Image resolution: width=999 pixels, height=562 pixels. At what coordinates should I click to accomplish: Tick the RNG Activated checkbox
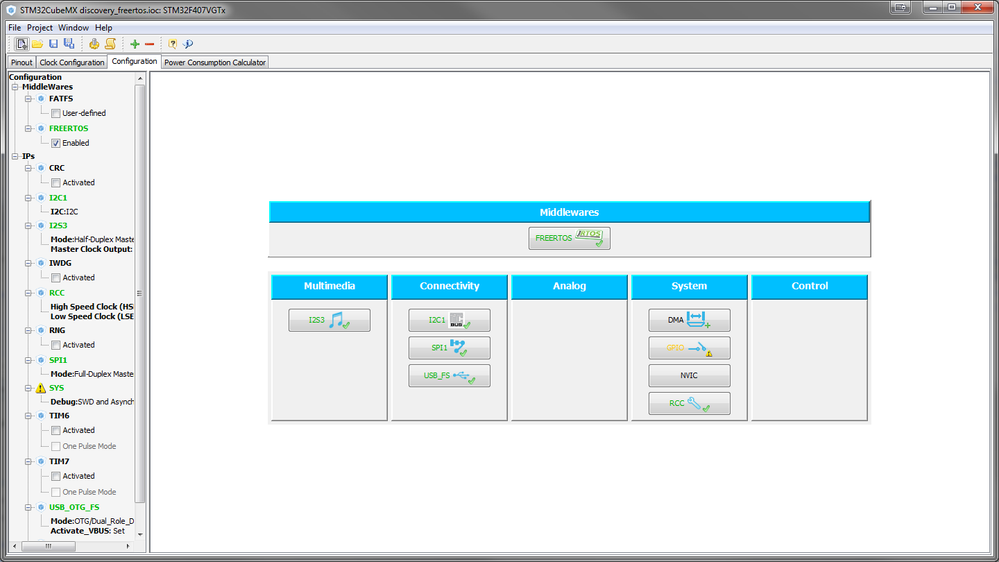[x=56, y=345]
